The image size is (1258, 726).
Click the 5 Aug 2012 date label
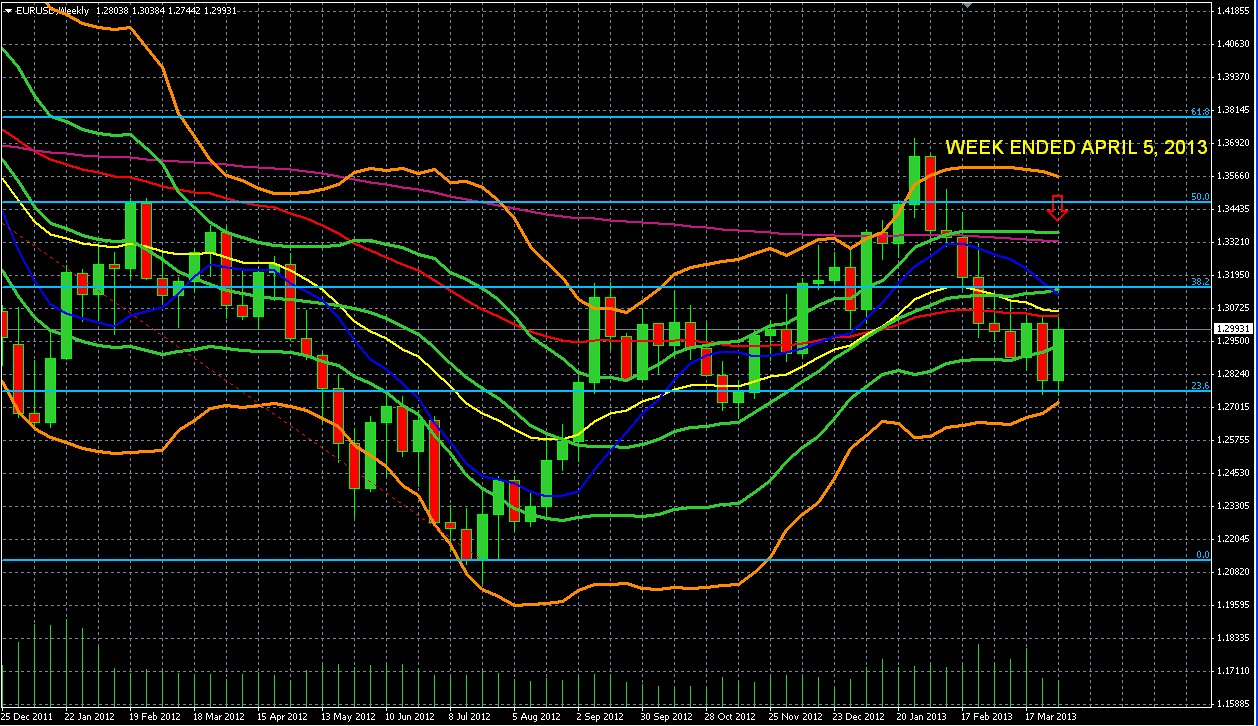534,717
